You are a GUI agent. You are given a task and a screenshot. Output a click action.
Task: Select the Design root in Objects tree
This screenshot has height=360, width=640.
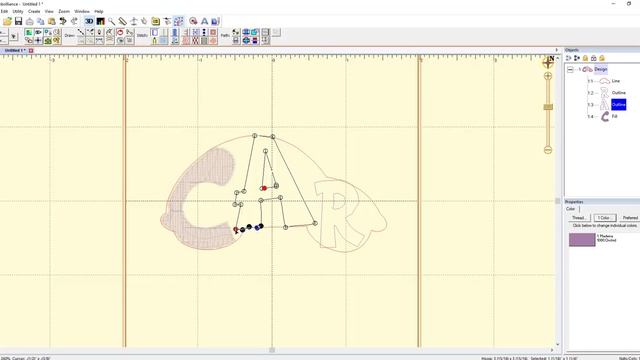600,69
